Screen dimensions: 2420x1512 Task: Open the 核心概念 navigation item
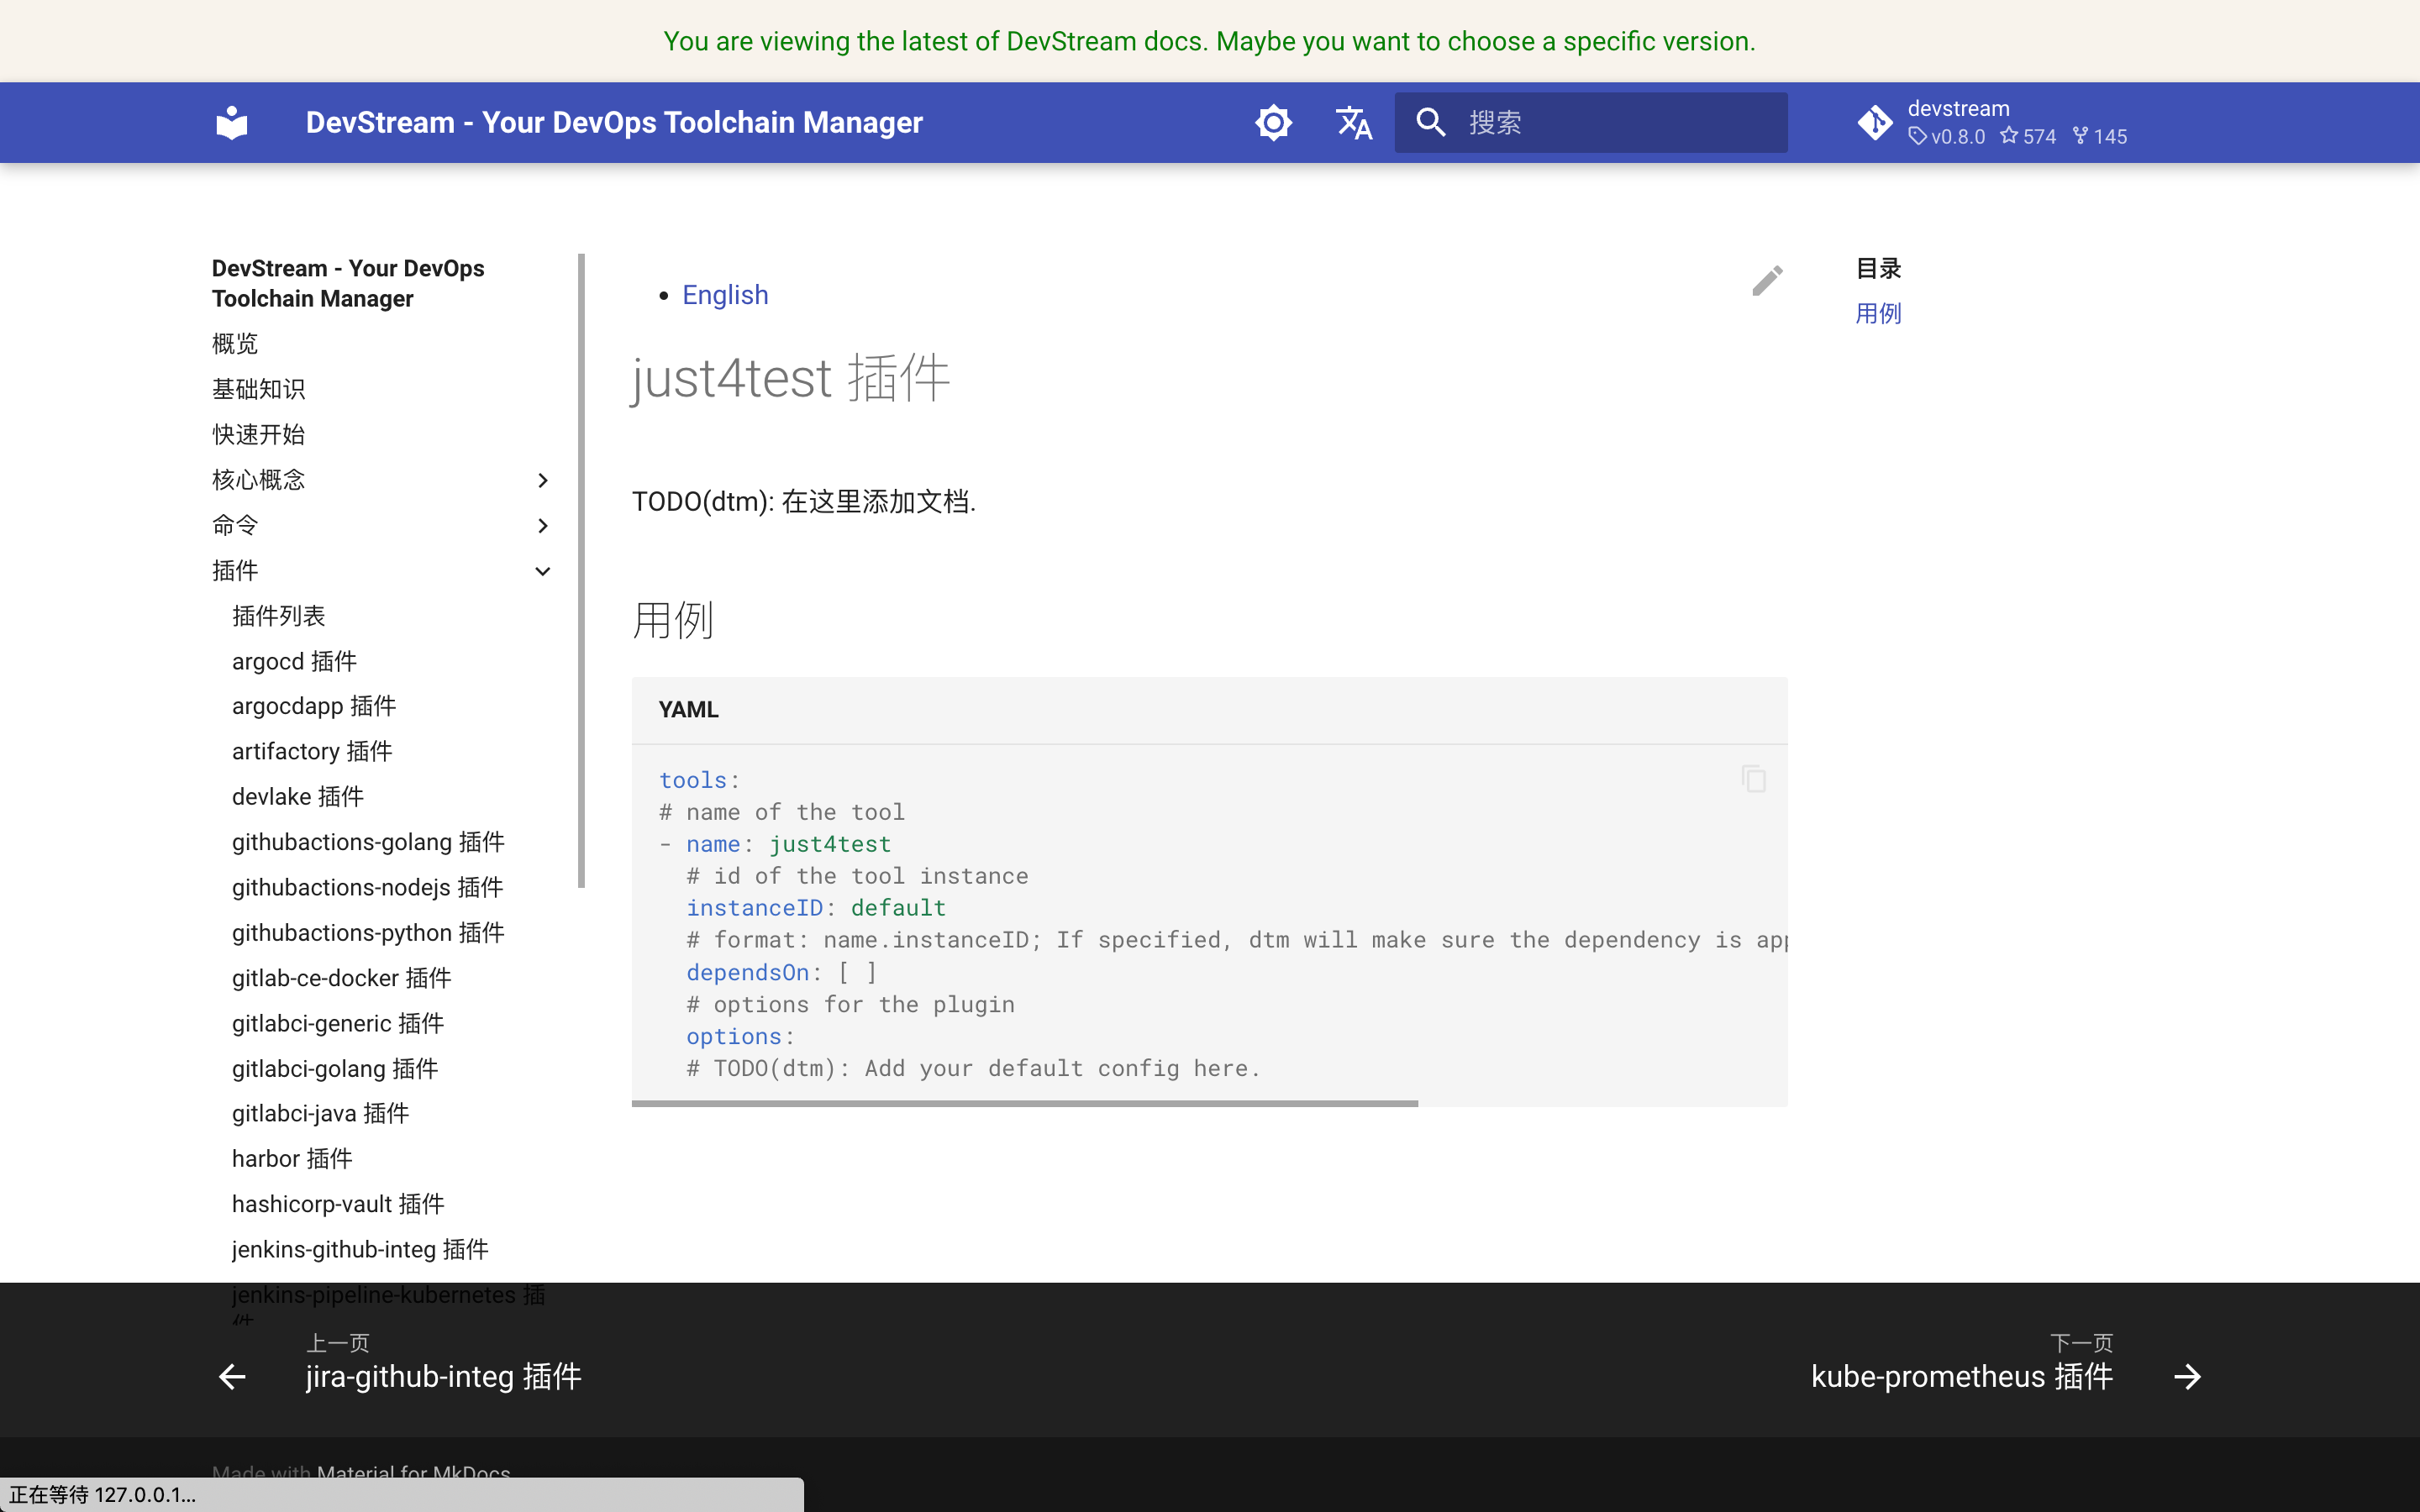pos(258,480)
